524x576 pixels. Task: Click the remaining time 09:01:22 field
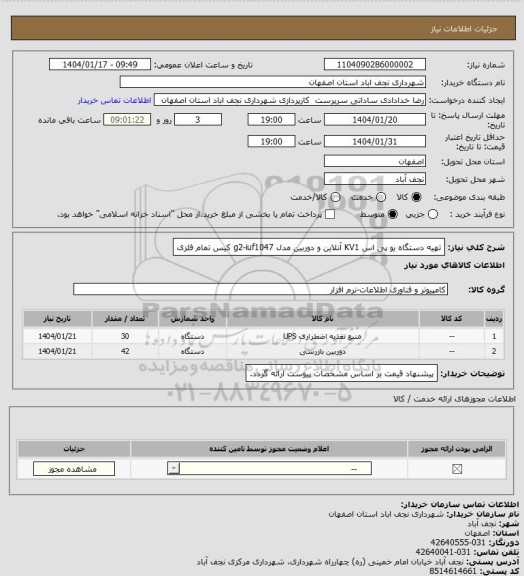coord(127,120)
